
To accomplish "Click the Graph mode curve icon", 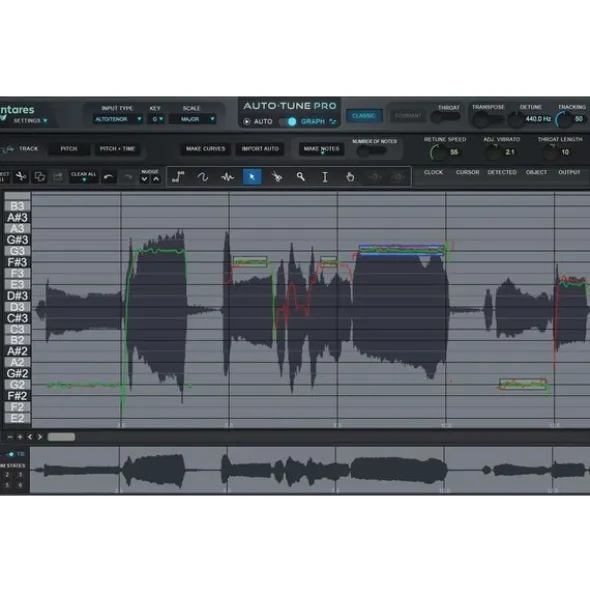I will (x=333, y=121).
